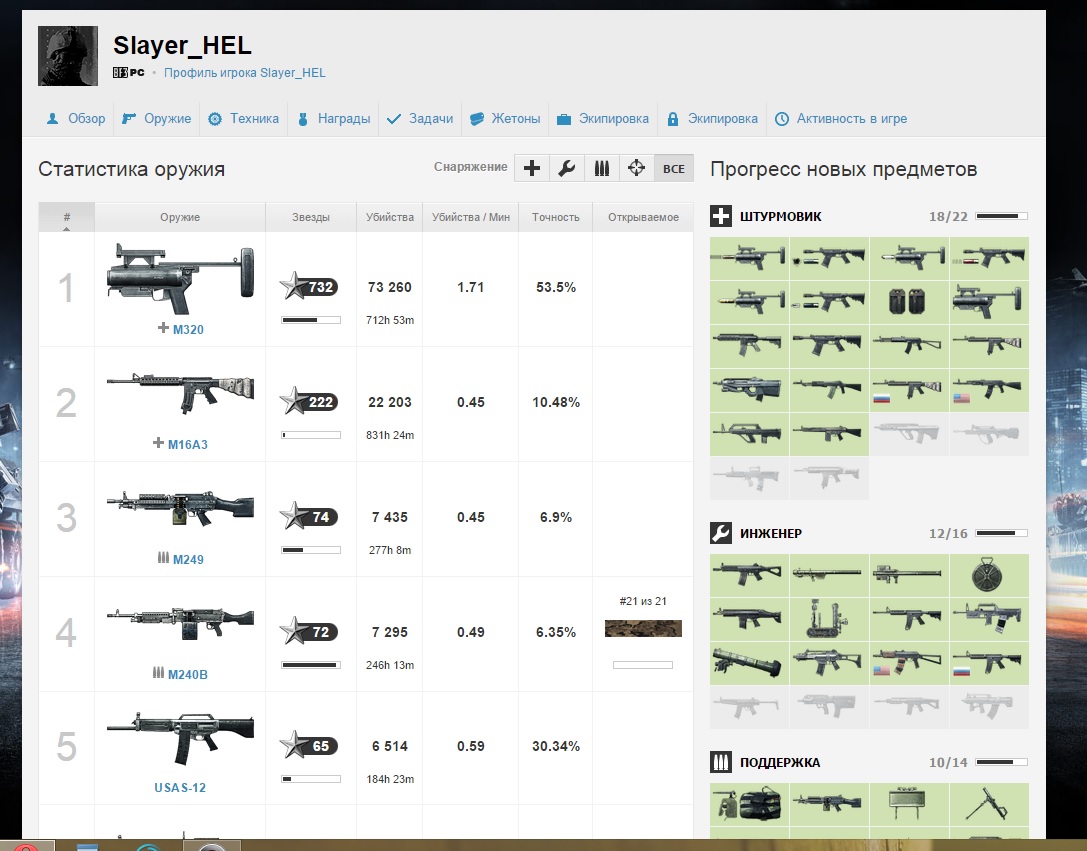
Task: Open the Профиль игрока Slayer_HEL link
Action: [x=245, y=73]
